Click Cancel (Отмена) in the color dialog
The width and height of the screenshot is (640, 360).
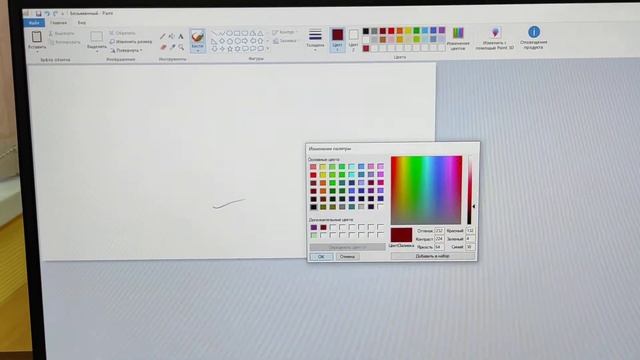[x=347, y=256]
